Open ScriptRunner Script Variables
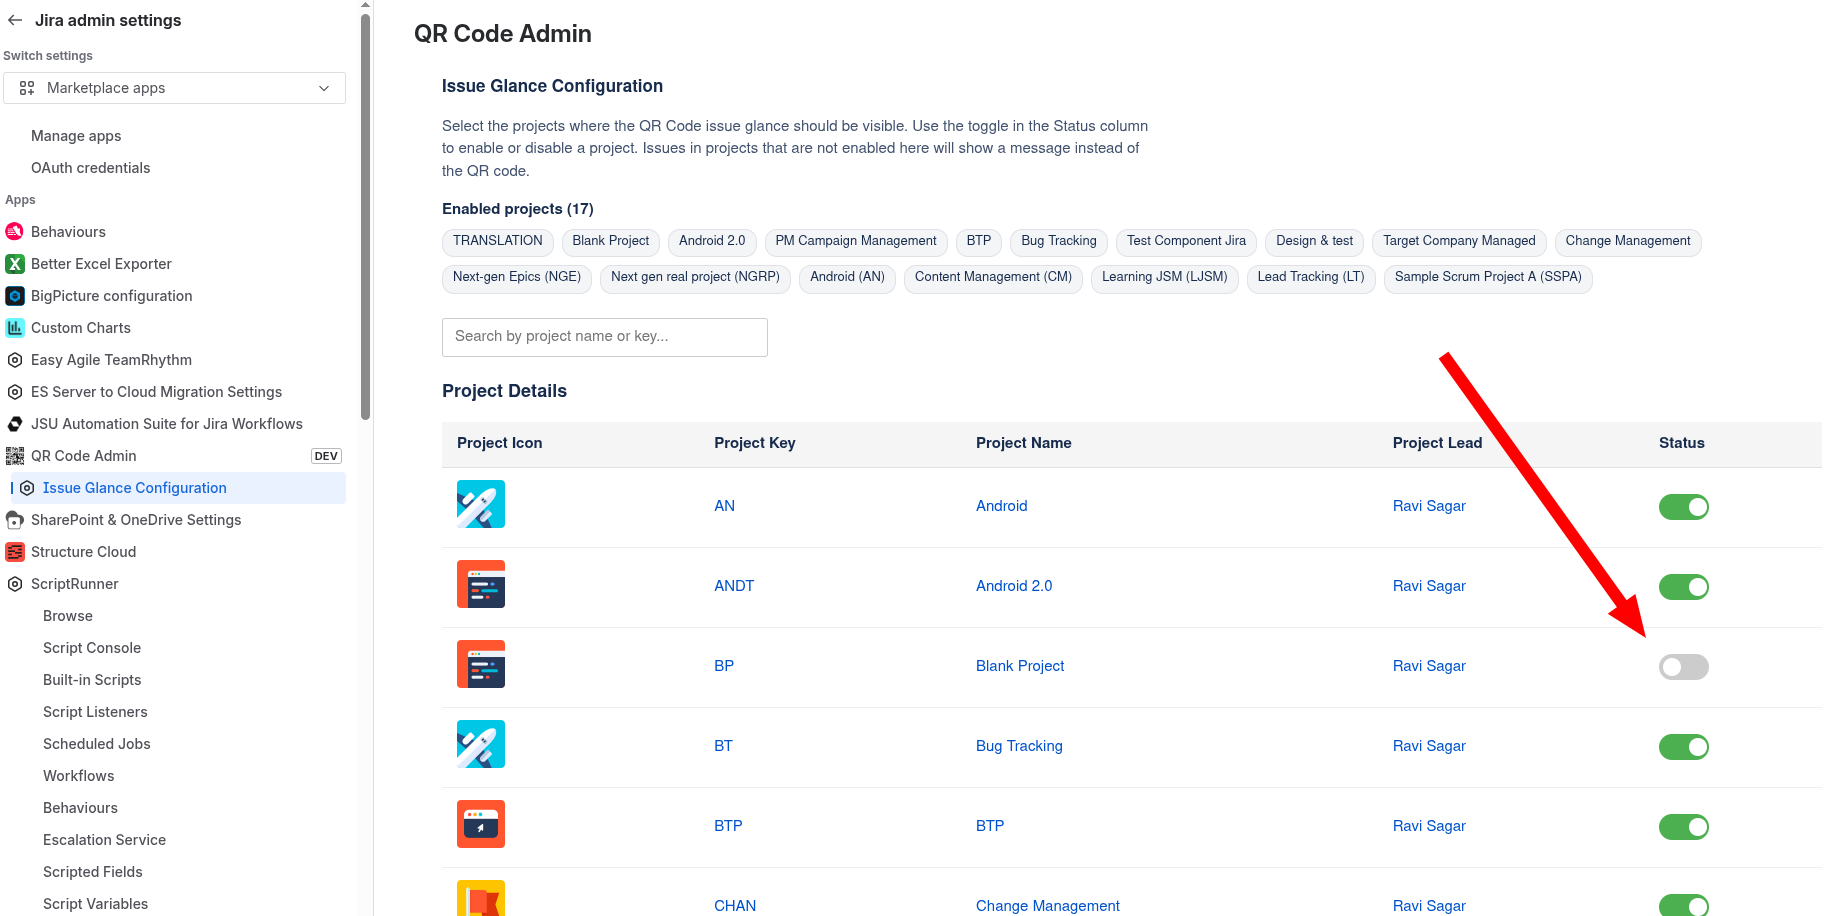 click(x=95, y=904)
